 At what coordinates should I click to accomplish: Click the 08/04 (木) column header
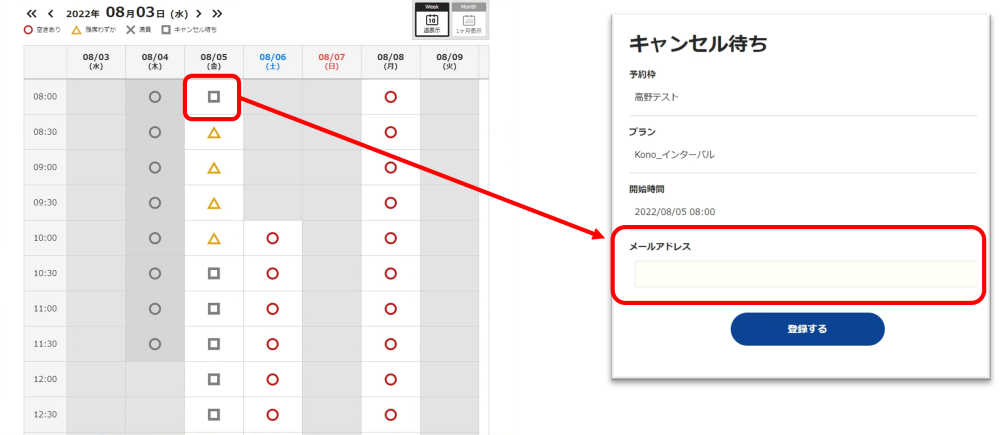(154, 61)
